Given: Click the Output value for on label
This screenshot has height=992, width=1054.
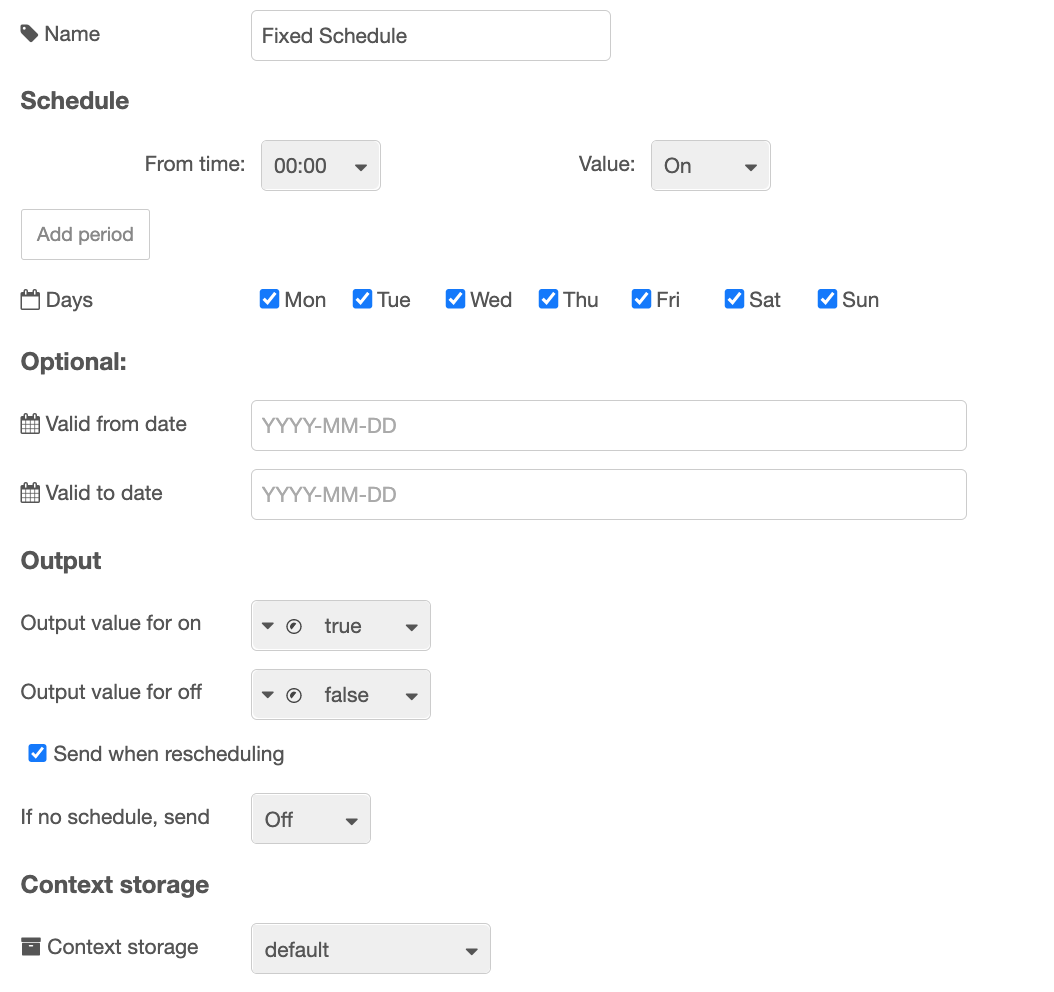Looking at the screenshot, I should [x=111, y=623].
